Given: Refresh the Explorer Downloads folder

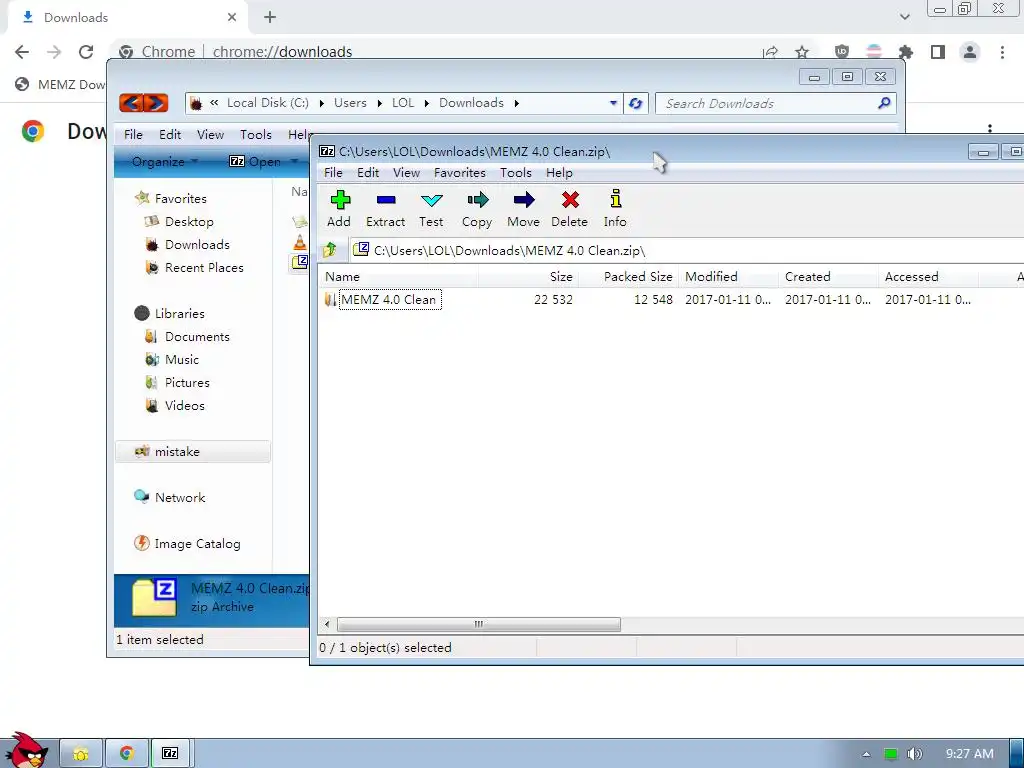Looking at the screenshot, I should click(x=635, y=103).
